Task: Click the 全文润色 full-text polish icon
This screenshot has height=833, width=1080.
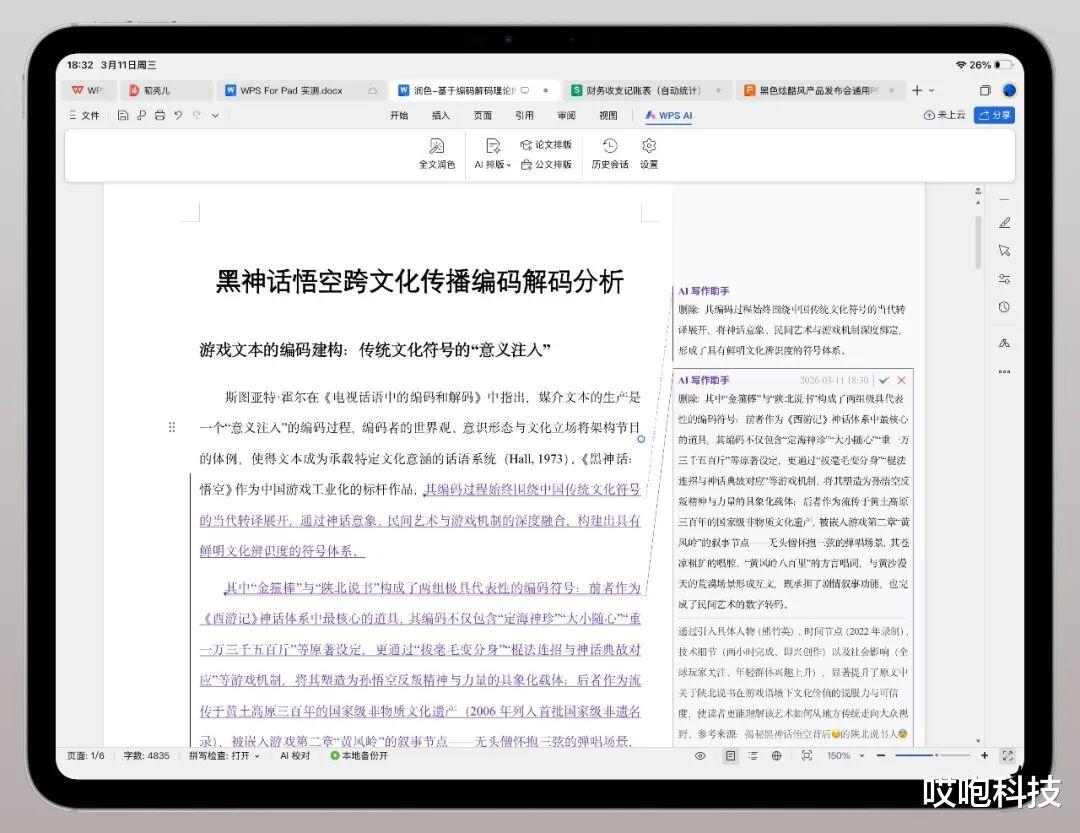Action: (x=437, y=153)
